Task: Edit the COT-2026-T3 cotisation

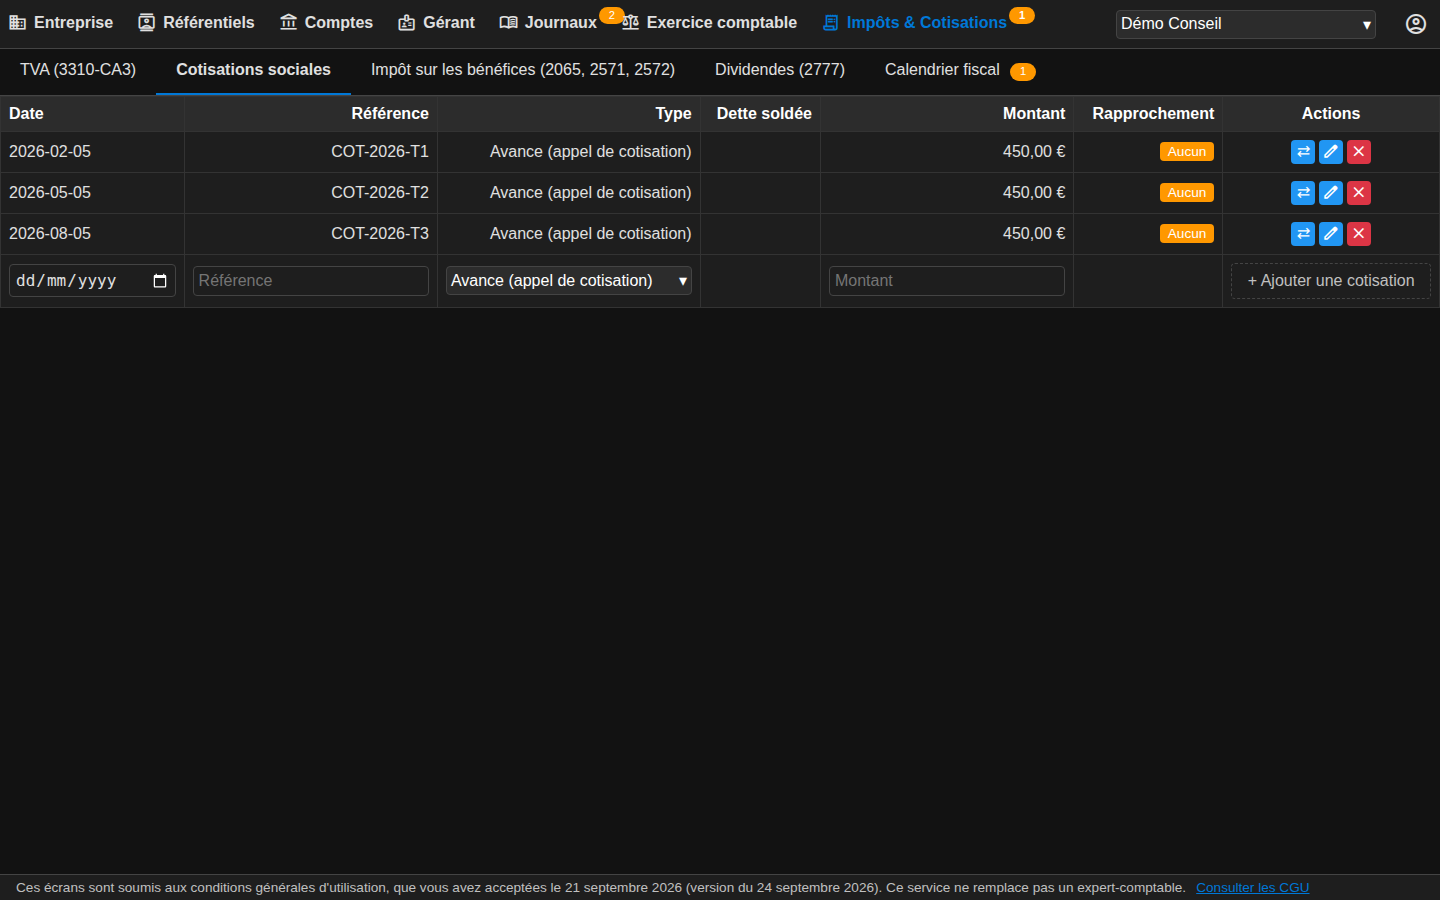Action: [x=1331, y=234]
